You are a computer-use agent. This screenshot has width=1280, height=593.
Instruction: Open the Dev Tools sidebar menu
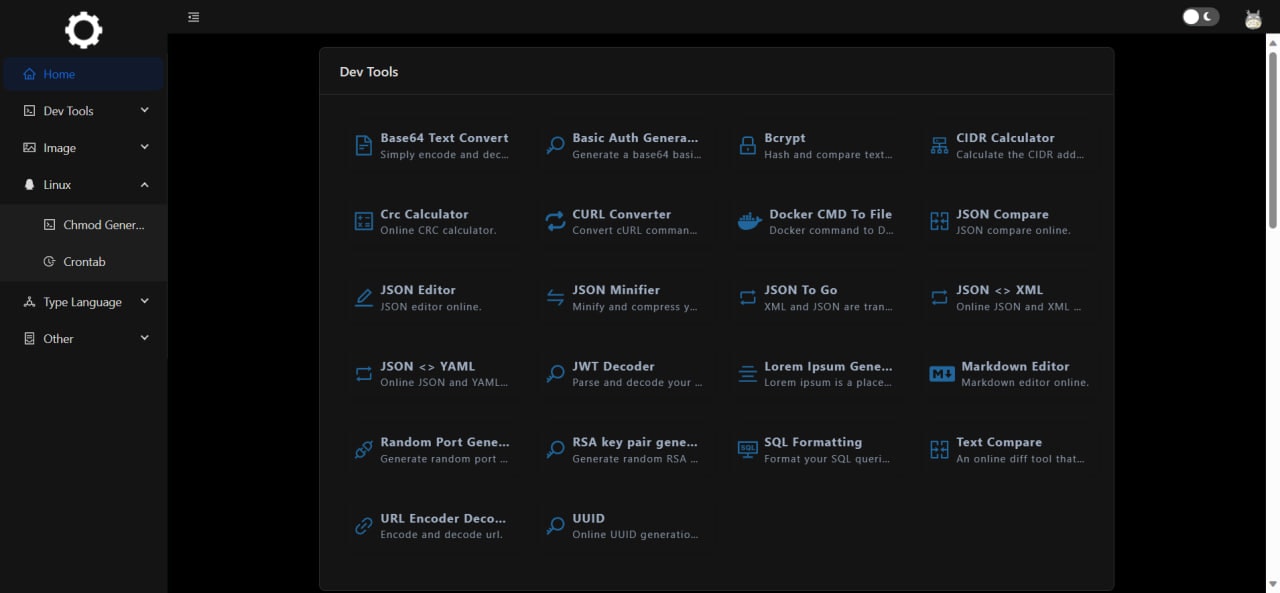(83, 110)
